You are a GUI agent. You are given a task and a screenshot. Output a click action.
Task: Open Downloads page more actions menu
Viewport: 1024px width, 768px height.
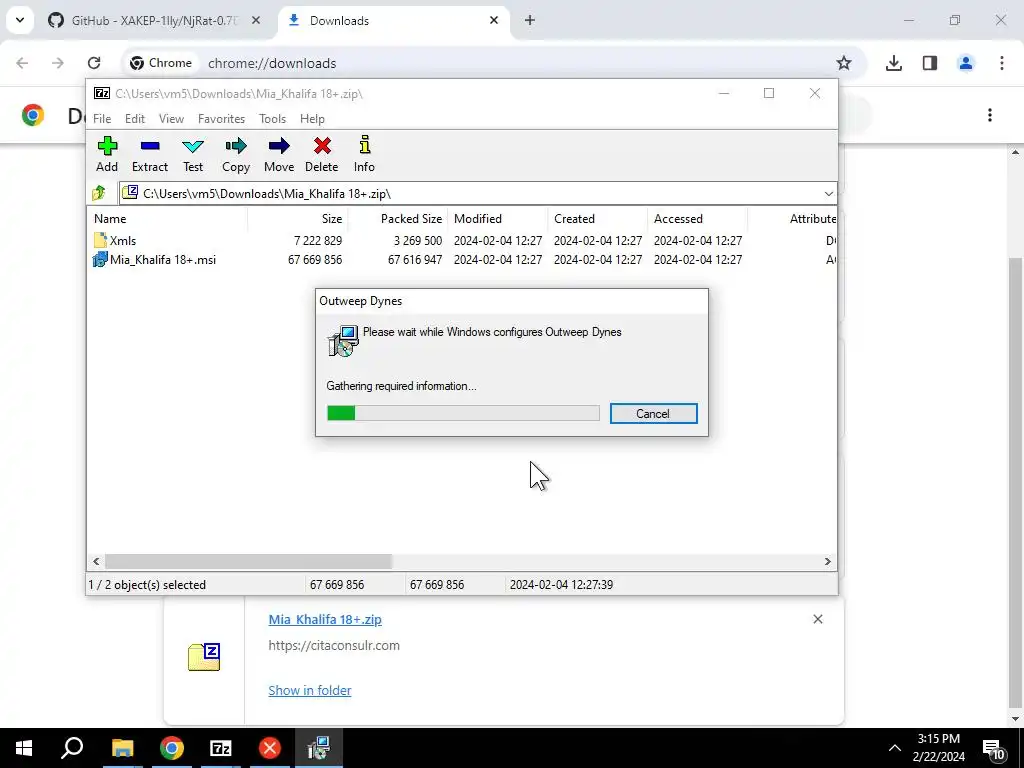(x=989, y=116)
